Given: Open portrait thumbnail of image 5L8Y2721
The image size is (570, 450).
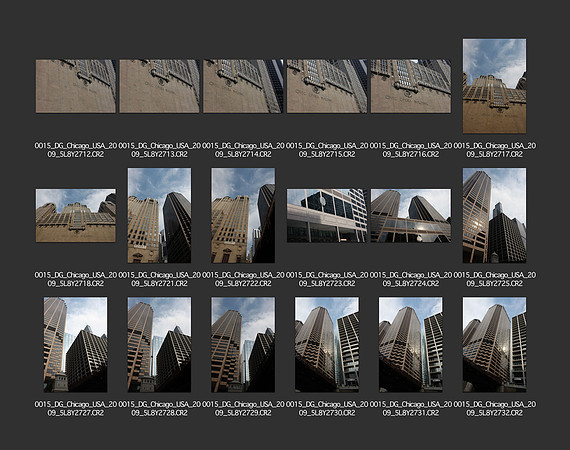Looking at the screenshot, I should [x=160, y=216].
